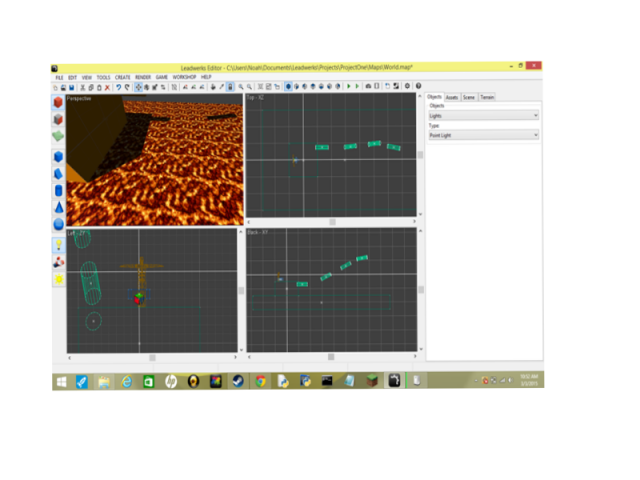Viewport: 640px width, 480px height.
Task: Click the help question mark icon
Action: coord(417,87)
